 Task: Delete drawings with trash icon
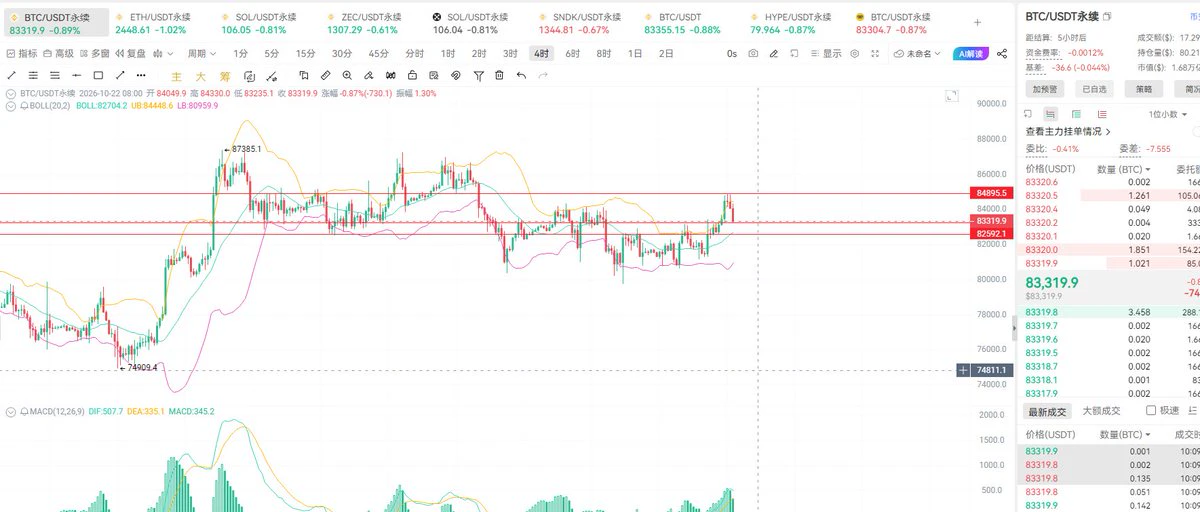click(x=499, y=75)
